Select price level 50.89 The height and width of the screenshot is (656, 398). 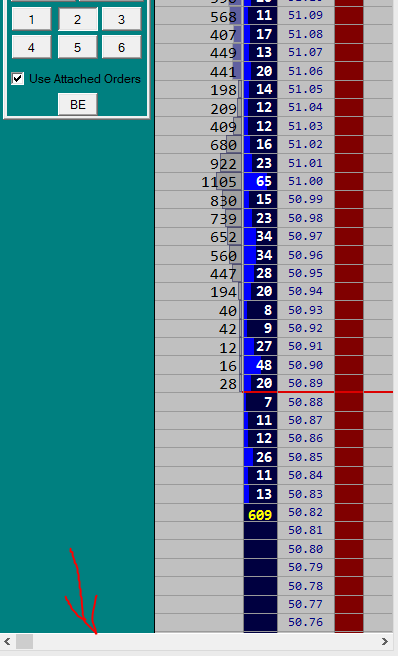coord(306,383)
